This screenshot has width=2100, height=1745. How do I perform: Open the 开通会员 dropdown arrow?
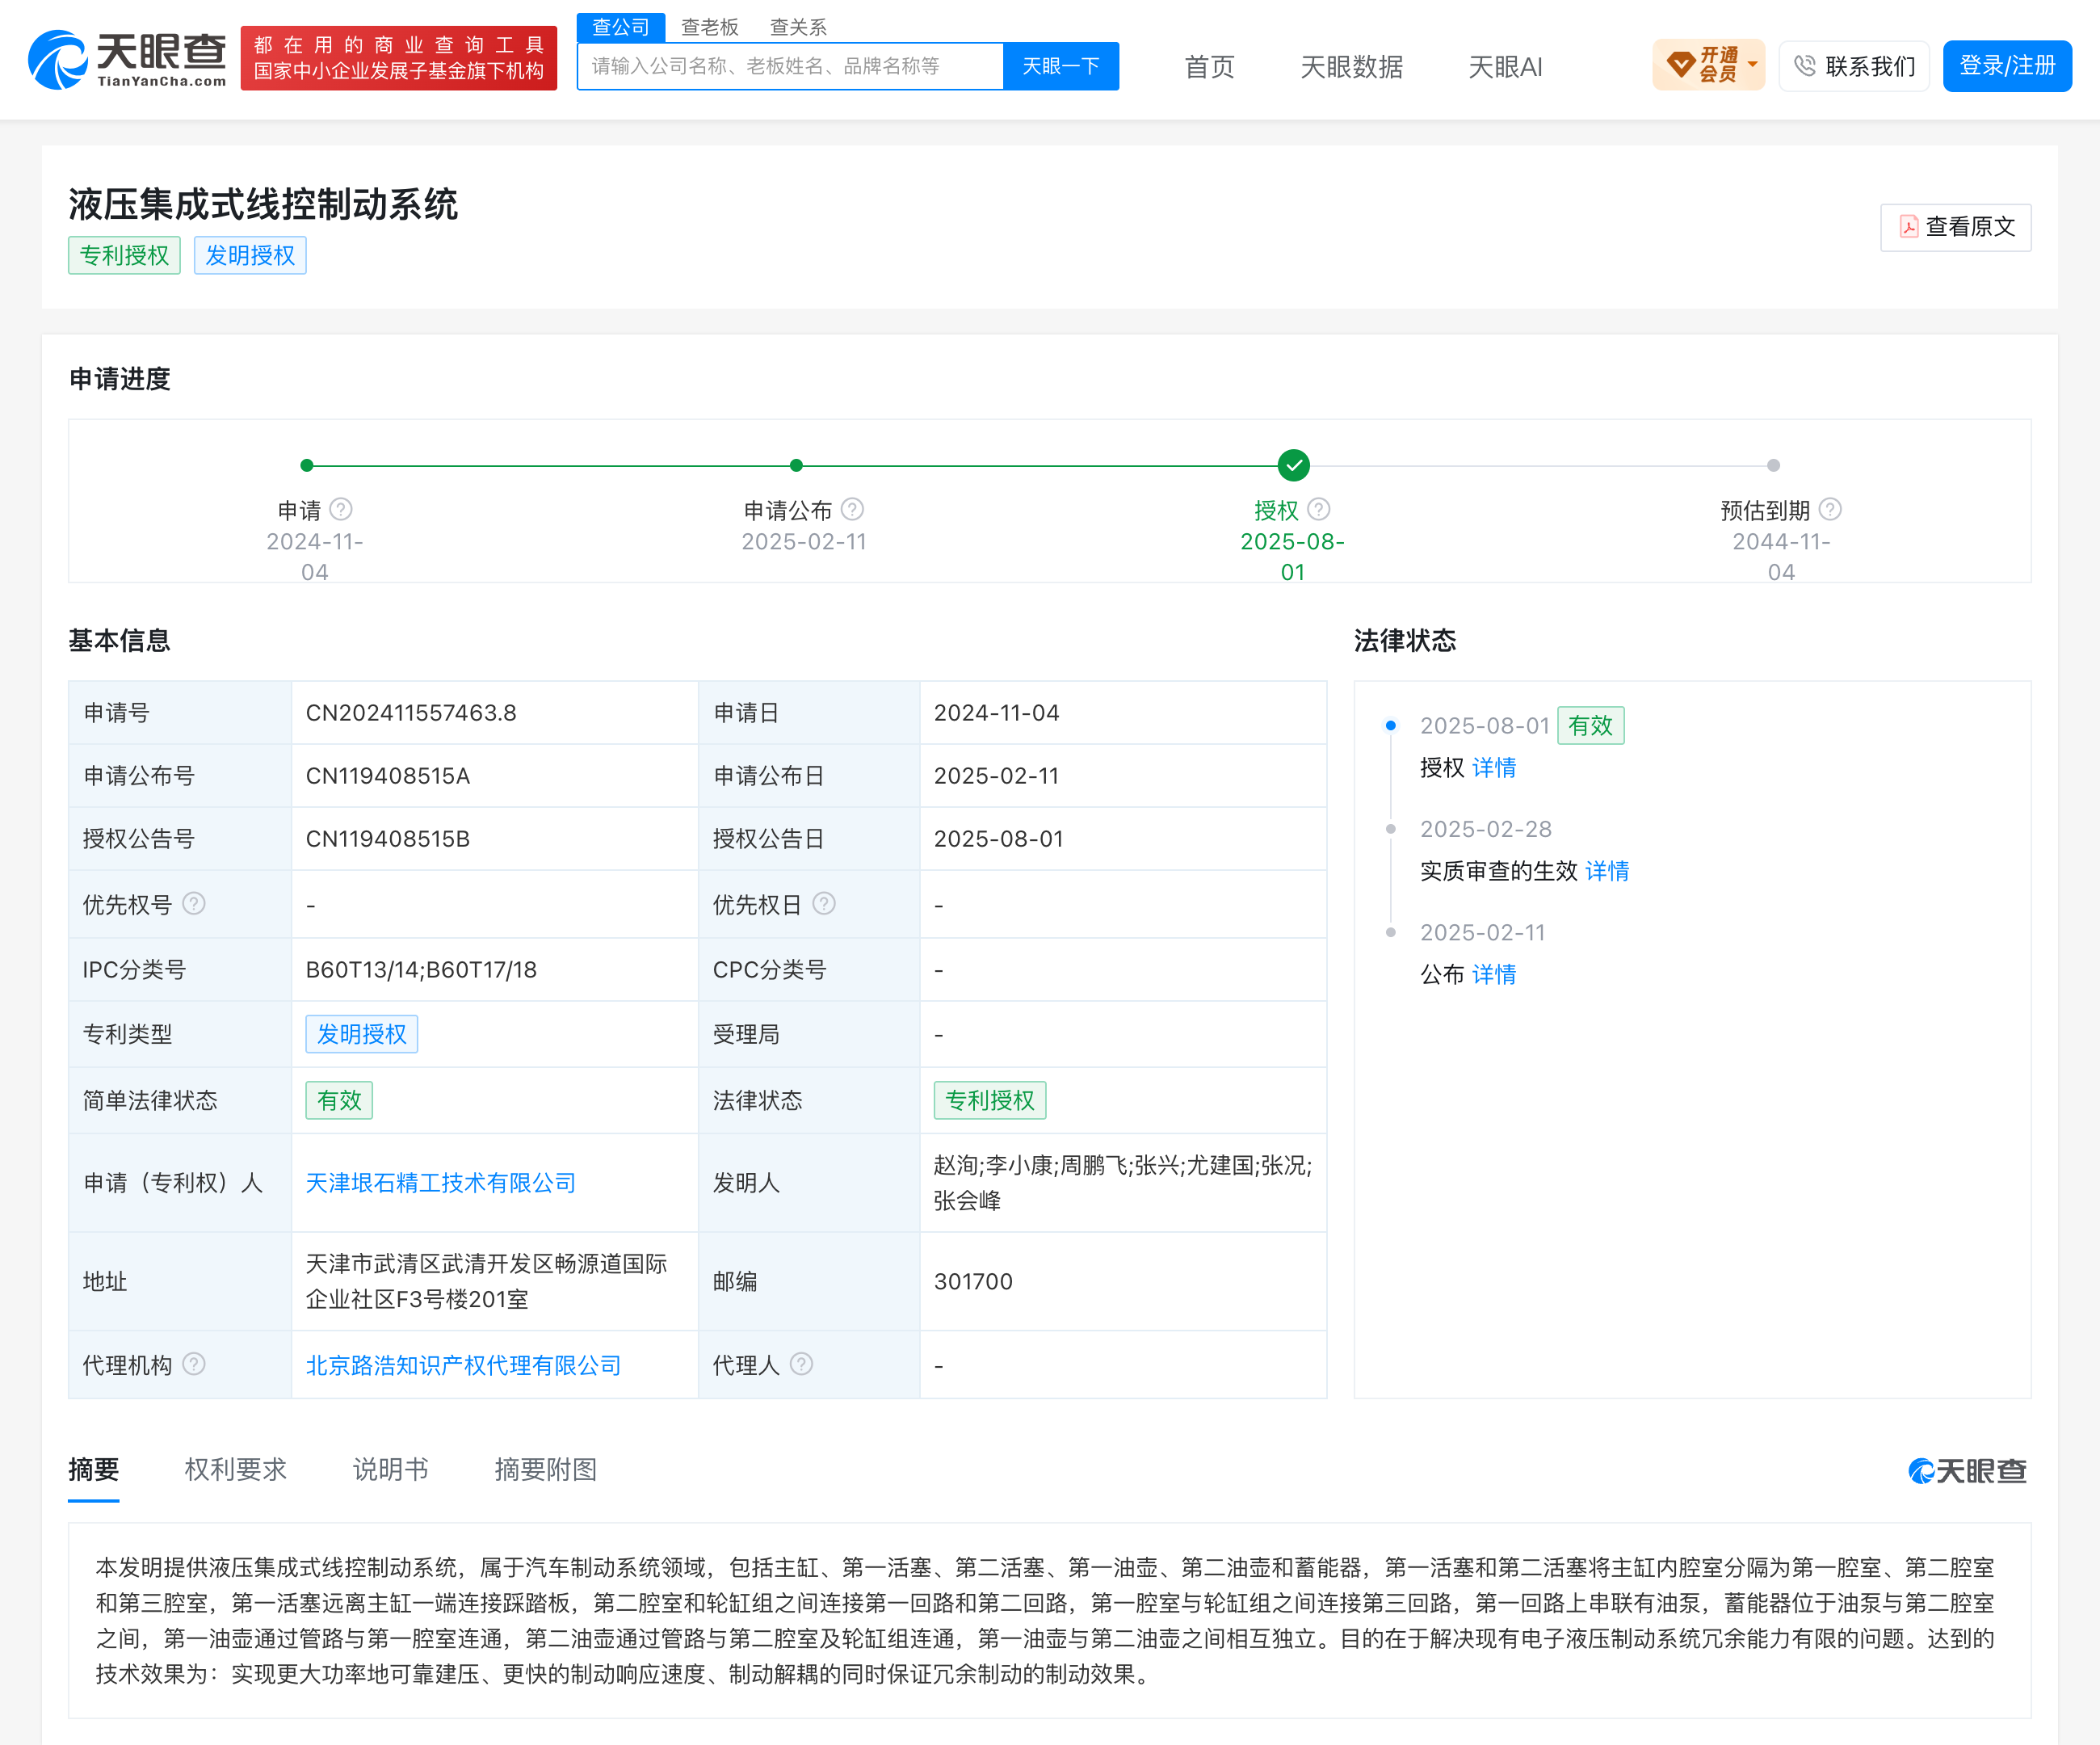pyautogui.click(x=1752, y=65)
